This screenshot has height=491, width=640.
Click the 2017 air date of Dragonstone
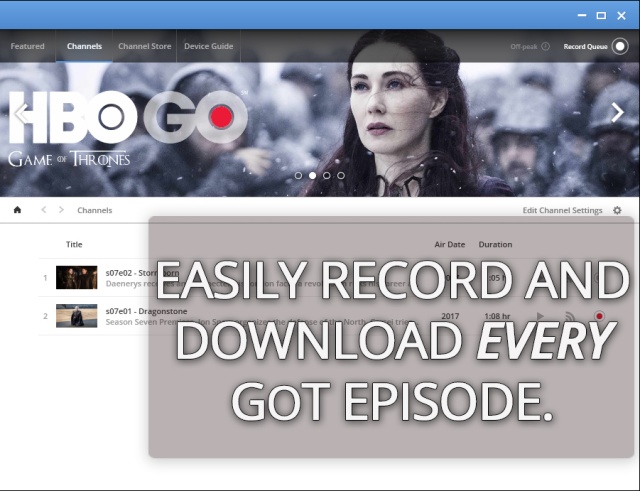[x=450, y=316]
